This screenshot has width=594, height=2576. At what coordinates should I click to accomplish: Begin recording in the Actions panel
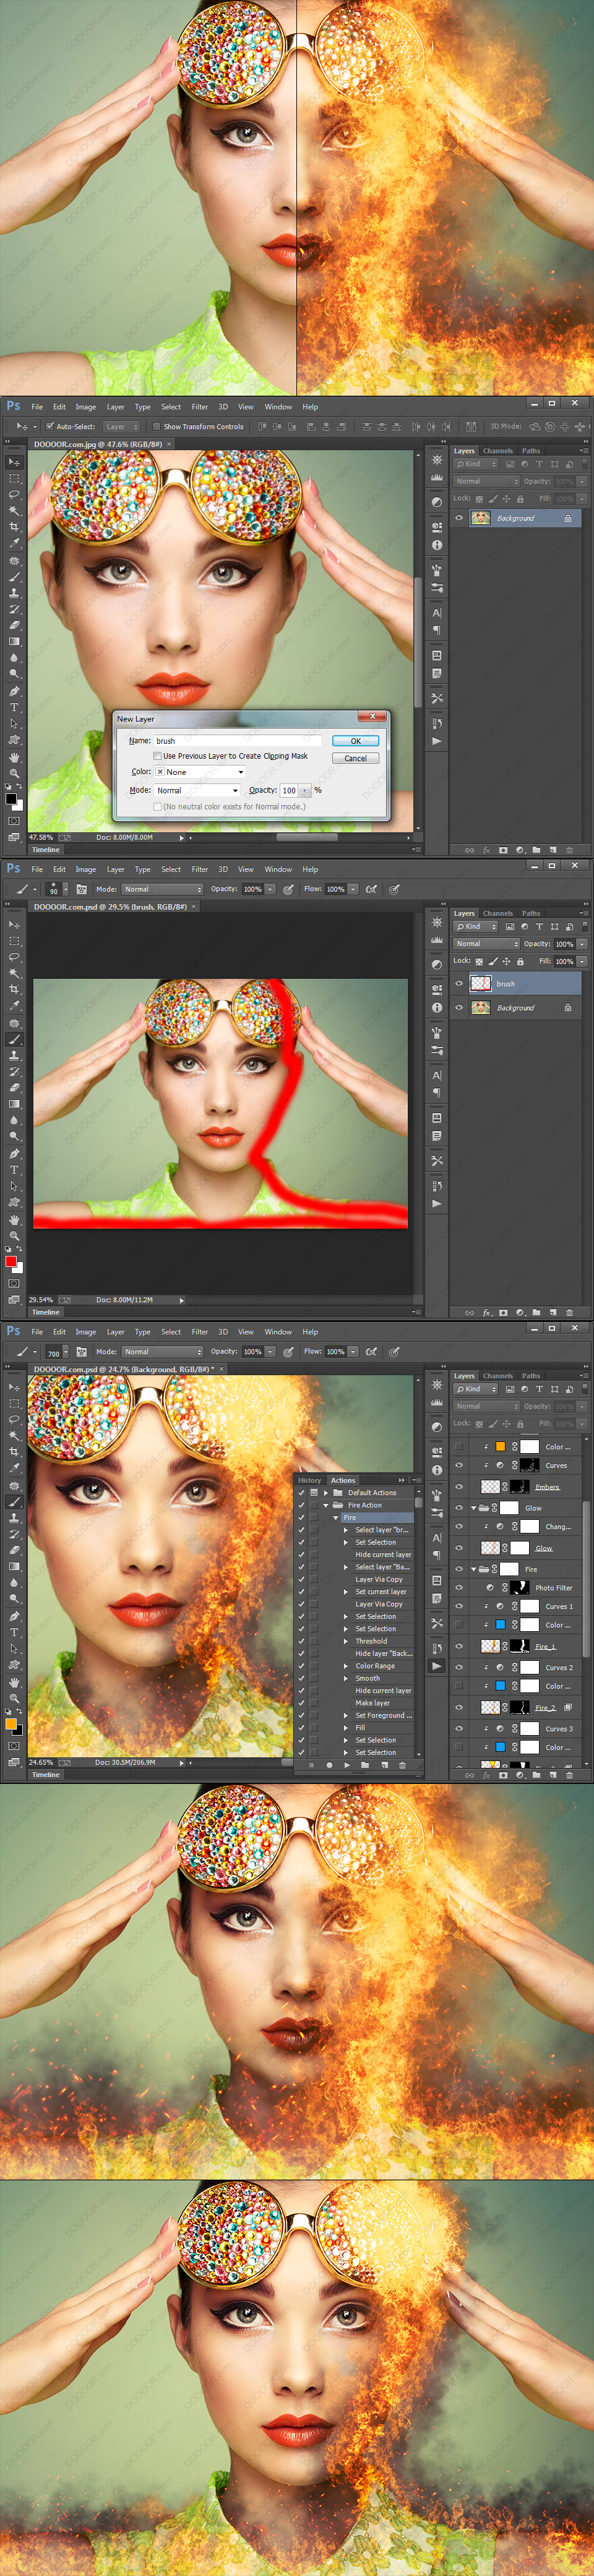pos(329,1765)
